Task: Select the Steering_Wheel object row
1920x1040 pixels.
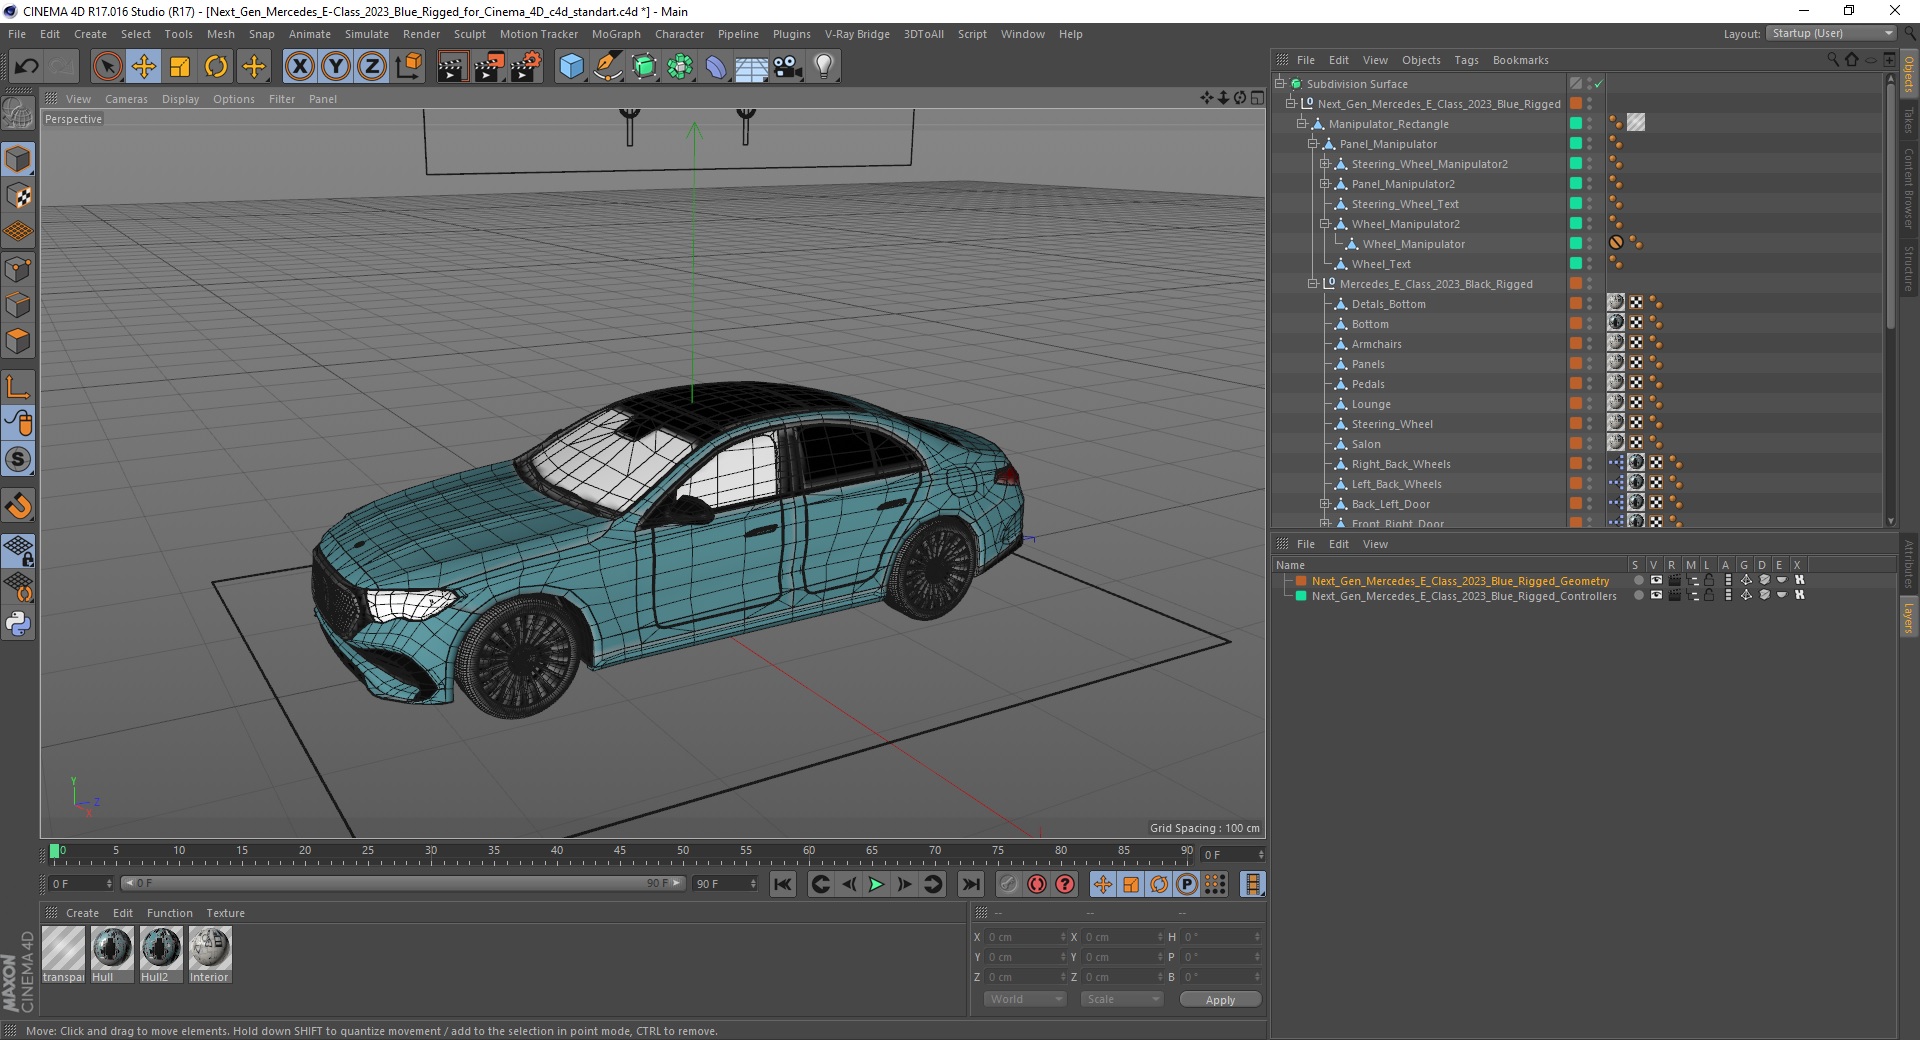Action: point(1391,424)
